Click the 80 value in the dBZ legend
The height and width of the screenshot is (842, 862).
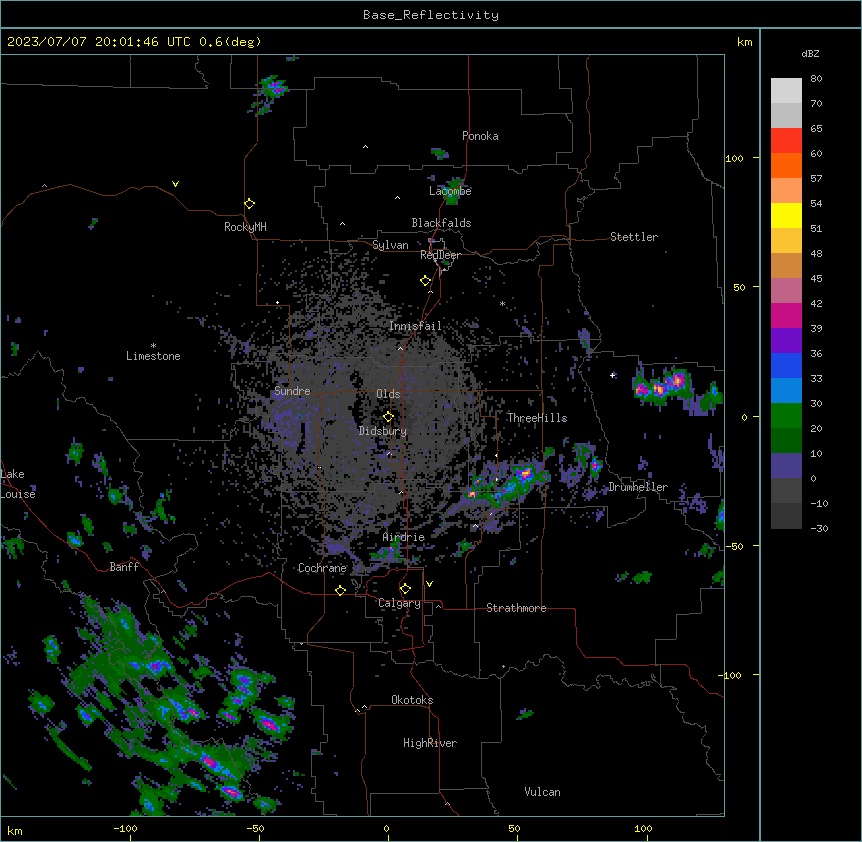816,79
